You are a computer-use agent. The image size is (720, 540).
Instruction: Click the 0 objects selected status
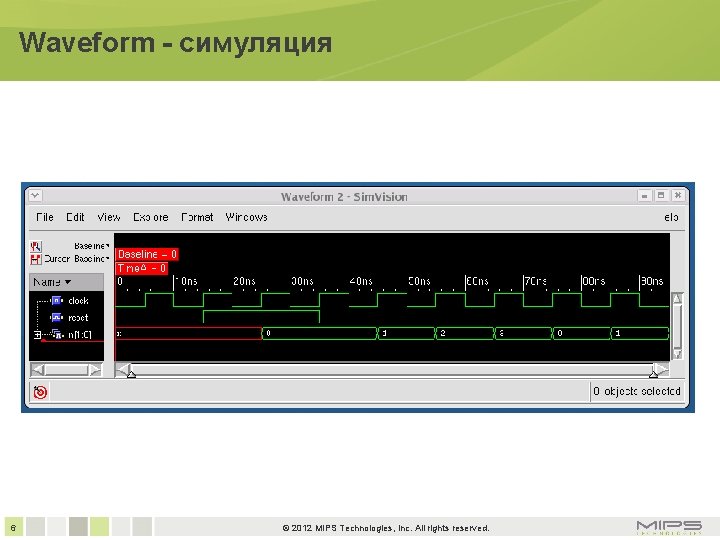(636, 391)
